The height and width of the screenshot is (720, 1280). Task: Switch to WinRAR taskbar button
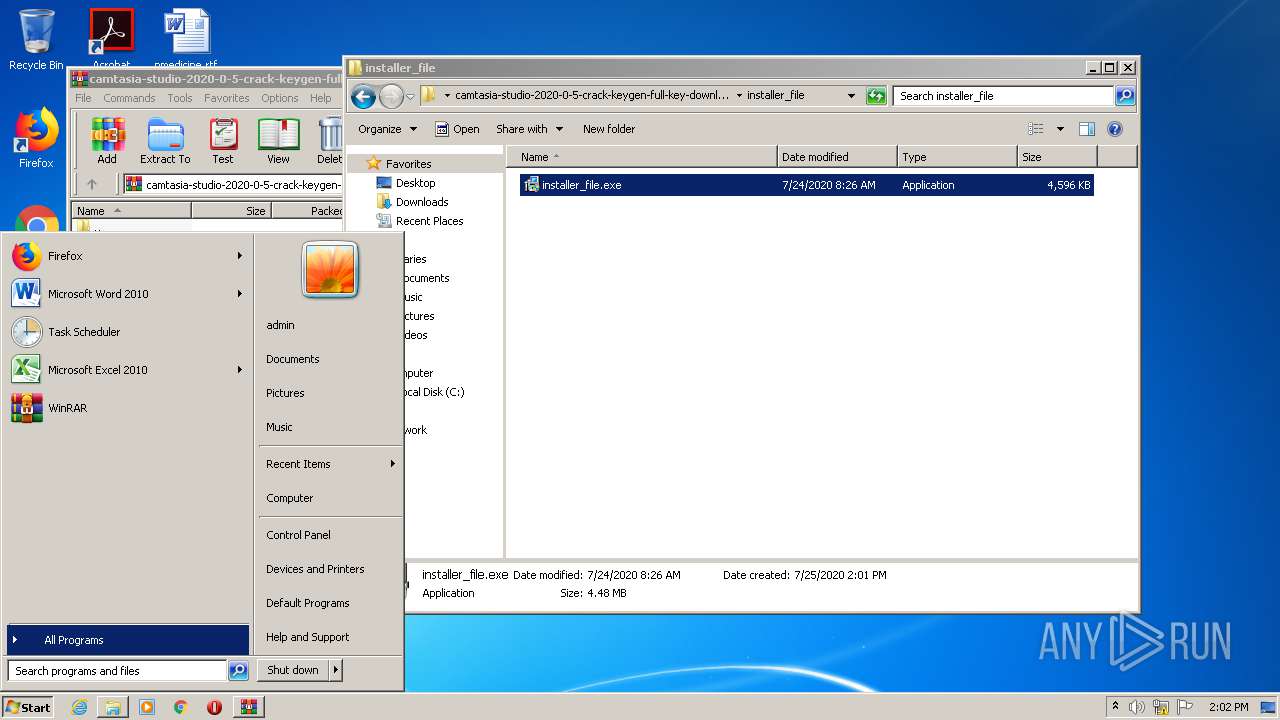pos(249,707)
